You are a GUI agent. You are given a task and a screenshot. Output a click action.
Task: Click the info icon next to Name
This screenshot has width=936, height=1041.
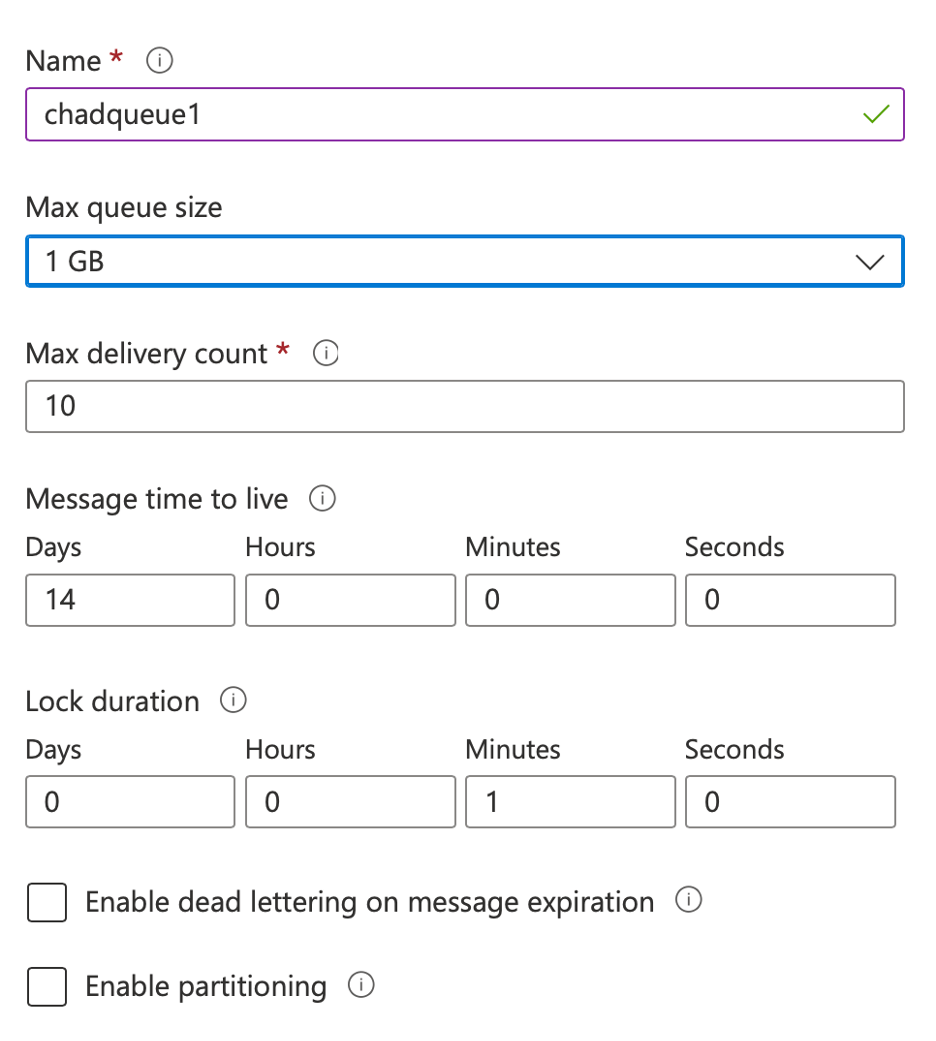[159, 60]
